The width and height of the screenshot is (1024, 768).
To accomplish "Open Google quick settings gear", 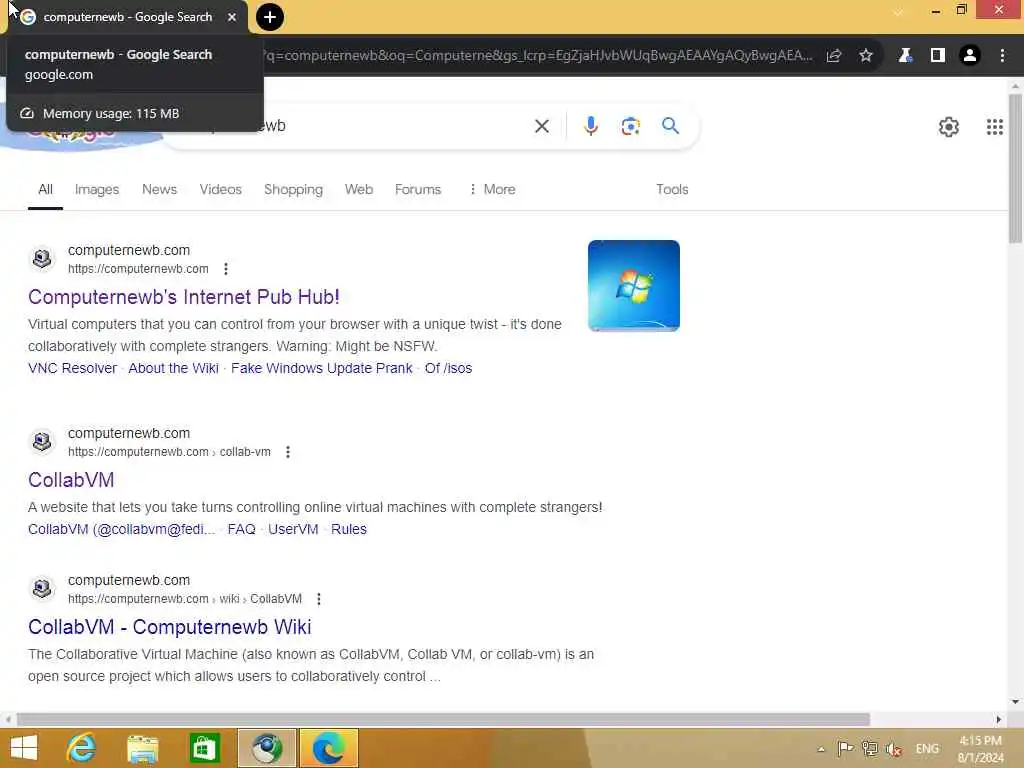I will (x=948, y=127).
